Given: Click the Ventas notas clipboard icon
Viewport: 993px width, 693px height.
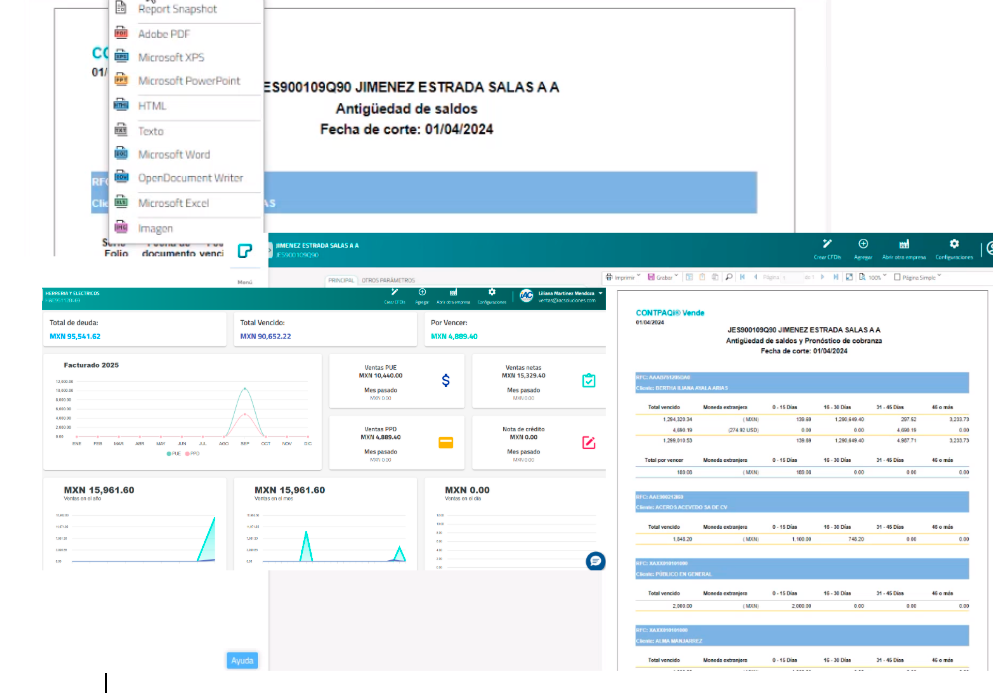Looking at the screenshot, I should (589, 381).
